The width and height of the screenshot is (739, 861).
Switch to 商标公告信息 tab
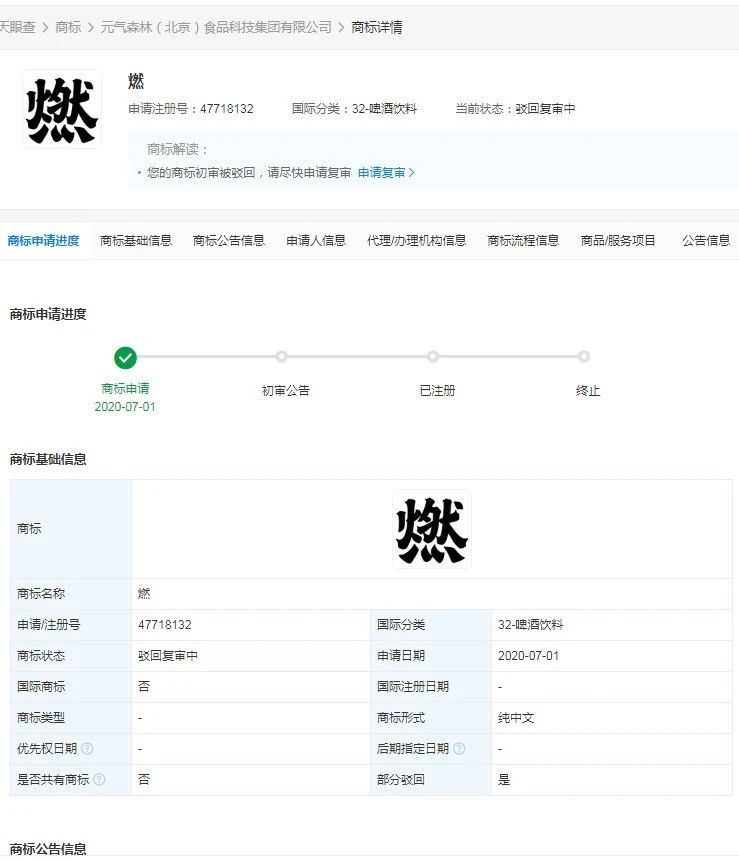pyautogui.click(x=229, y=241)
